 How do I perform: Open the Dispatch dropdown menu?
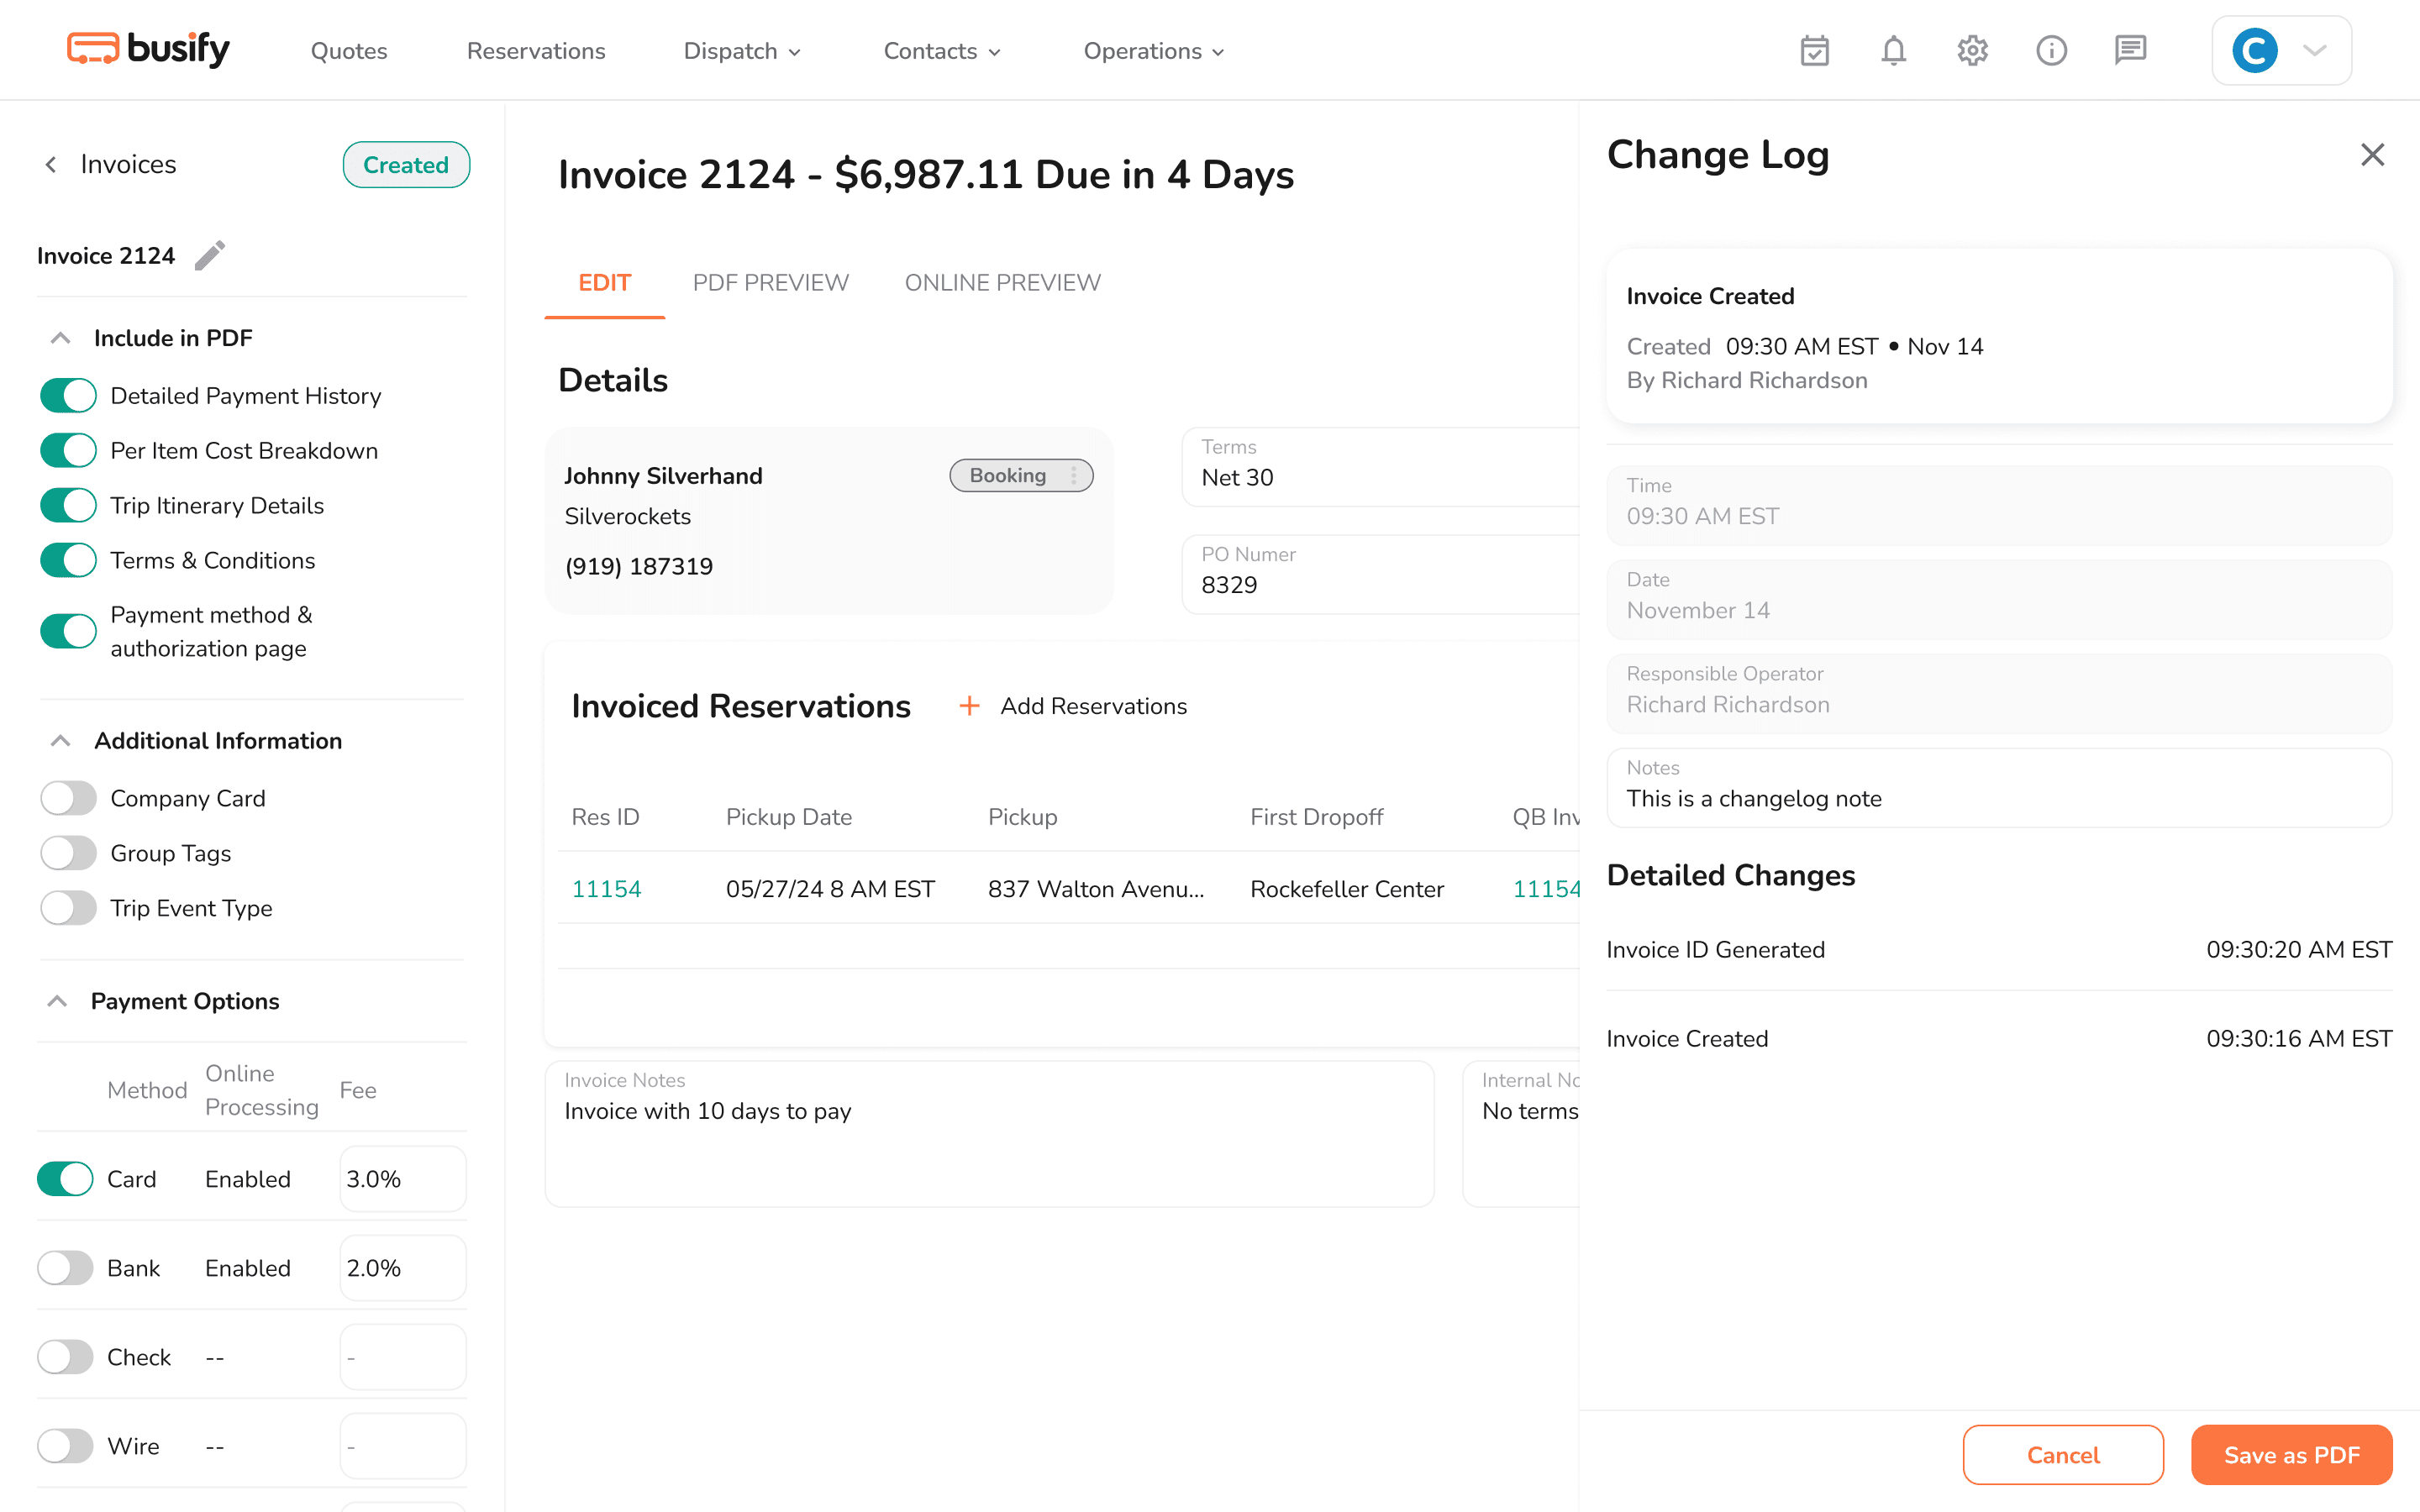click(742, 51)
